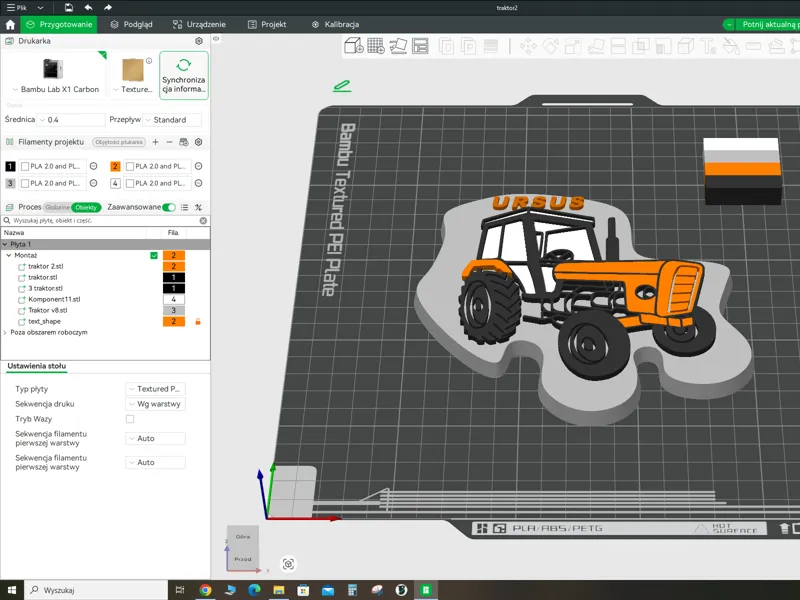The width and height of the screenshot is (800, 600).
Task: Add a filament with the plus icon
Action: coord(156,142)
